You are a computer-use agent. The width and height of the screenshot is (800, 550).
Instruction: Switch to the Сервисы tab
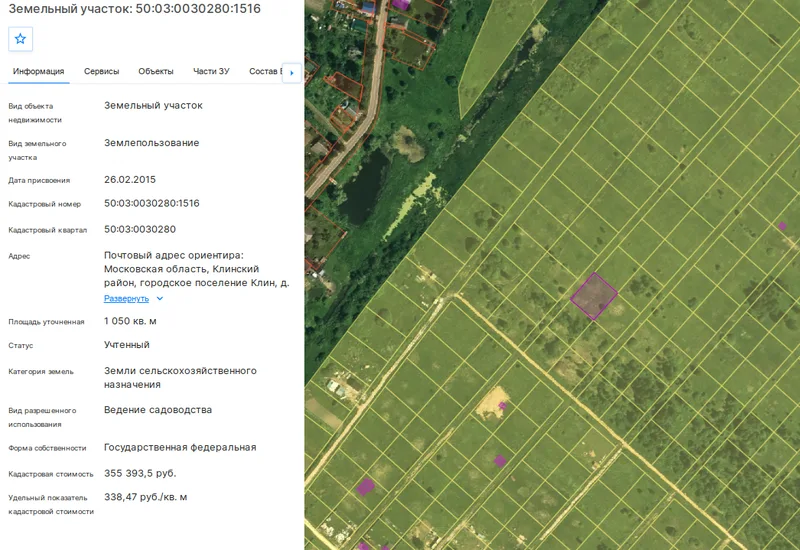[102, 71]
